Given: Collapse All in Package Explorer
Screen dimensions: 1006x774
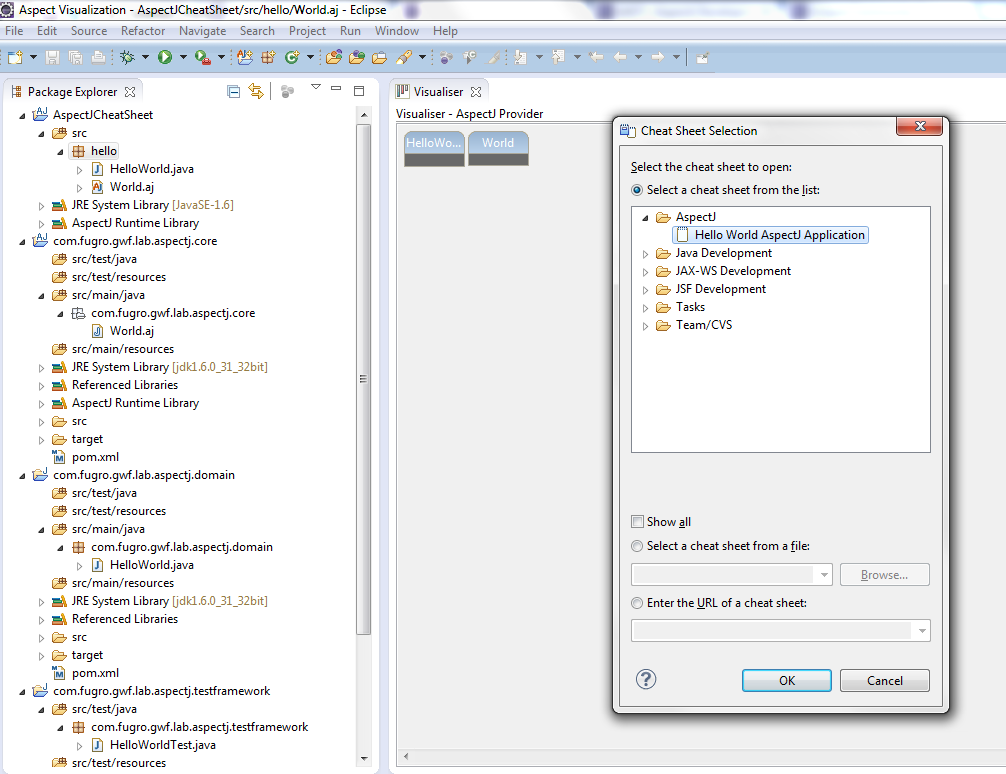Looking at the screenshot, I should click(233, 92).
